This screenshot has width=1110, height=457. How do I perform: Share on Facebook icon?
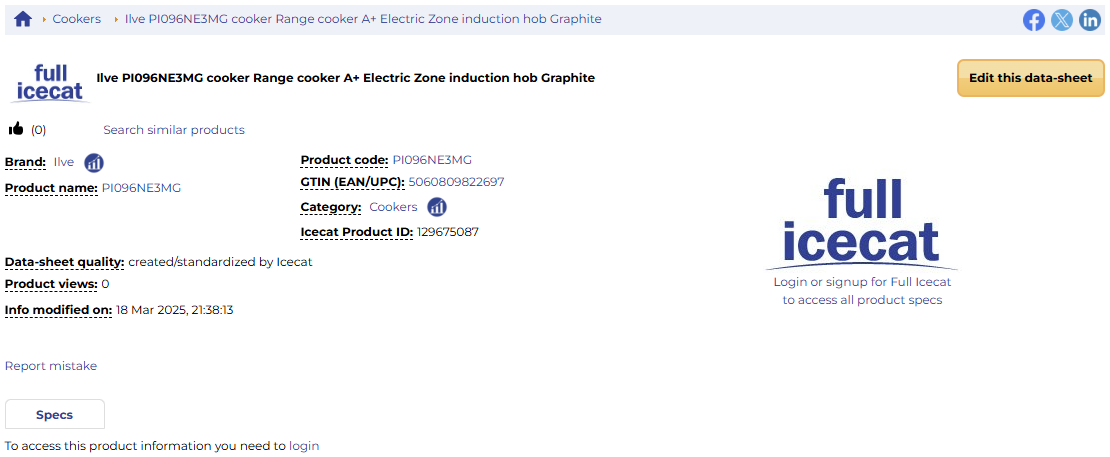[x=1034, y=20]
